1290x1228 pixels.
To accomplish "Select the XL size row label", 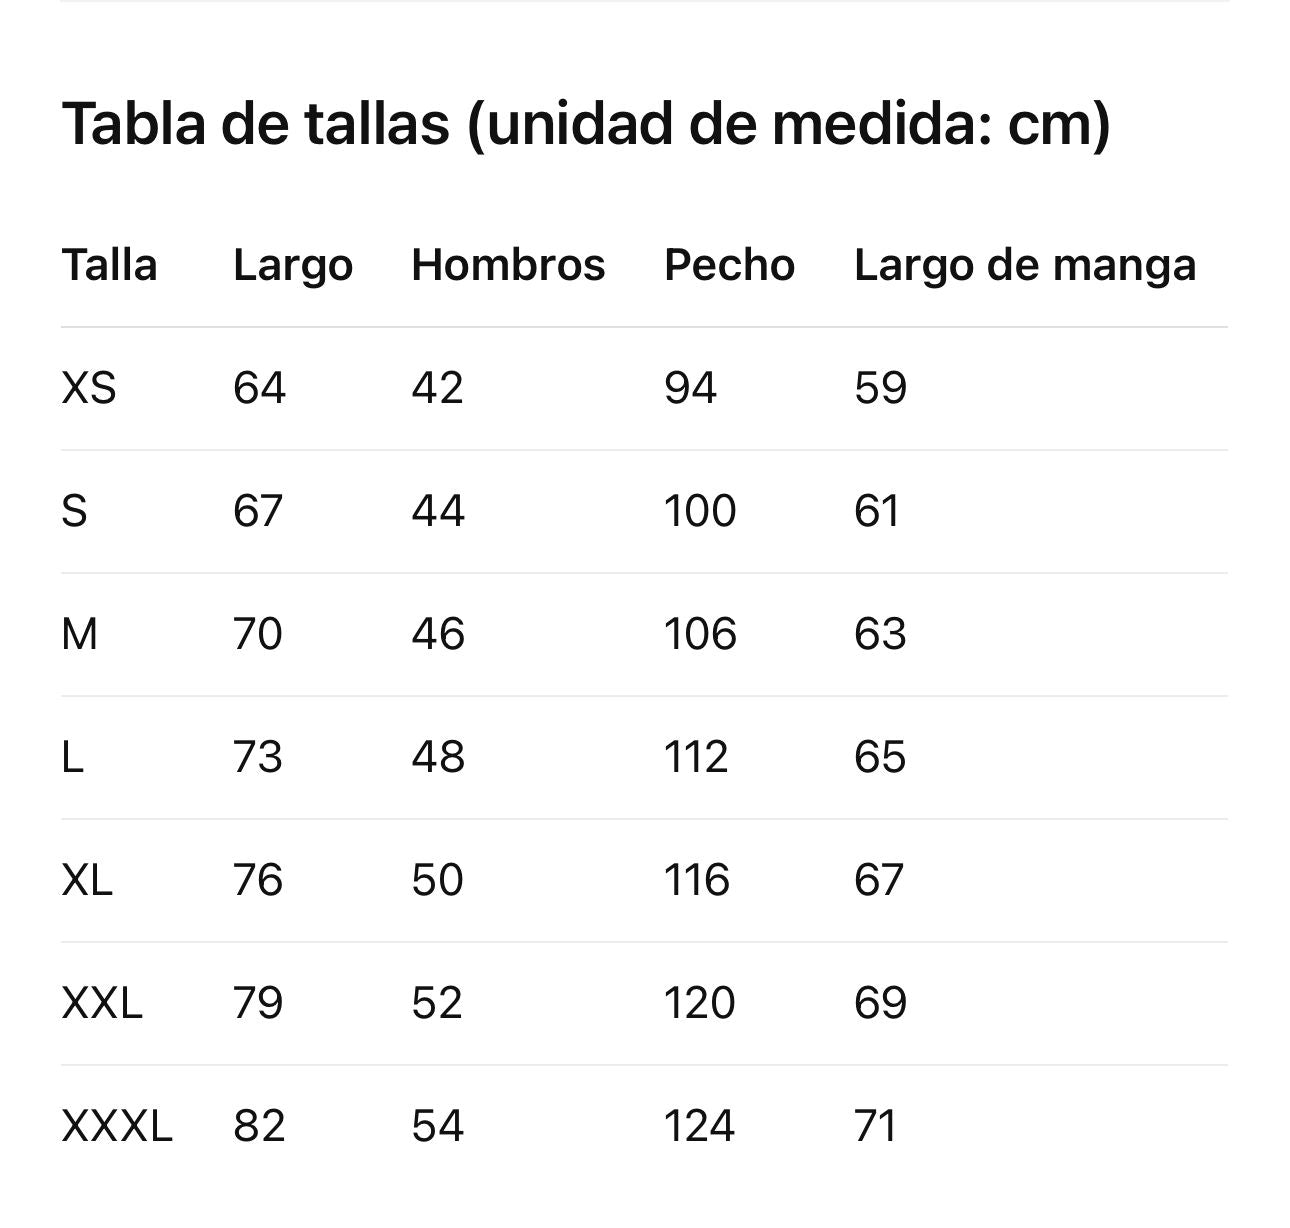I will (87, 880).
